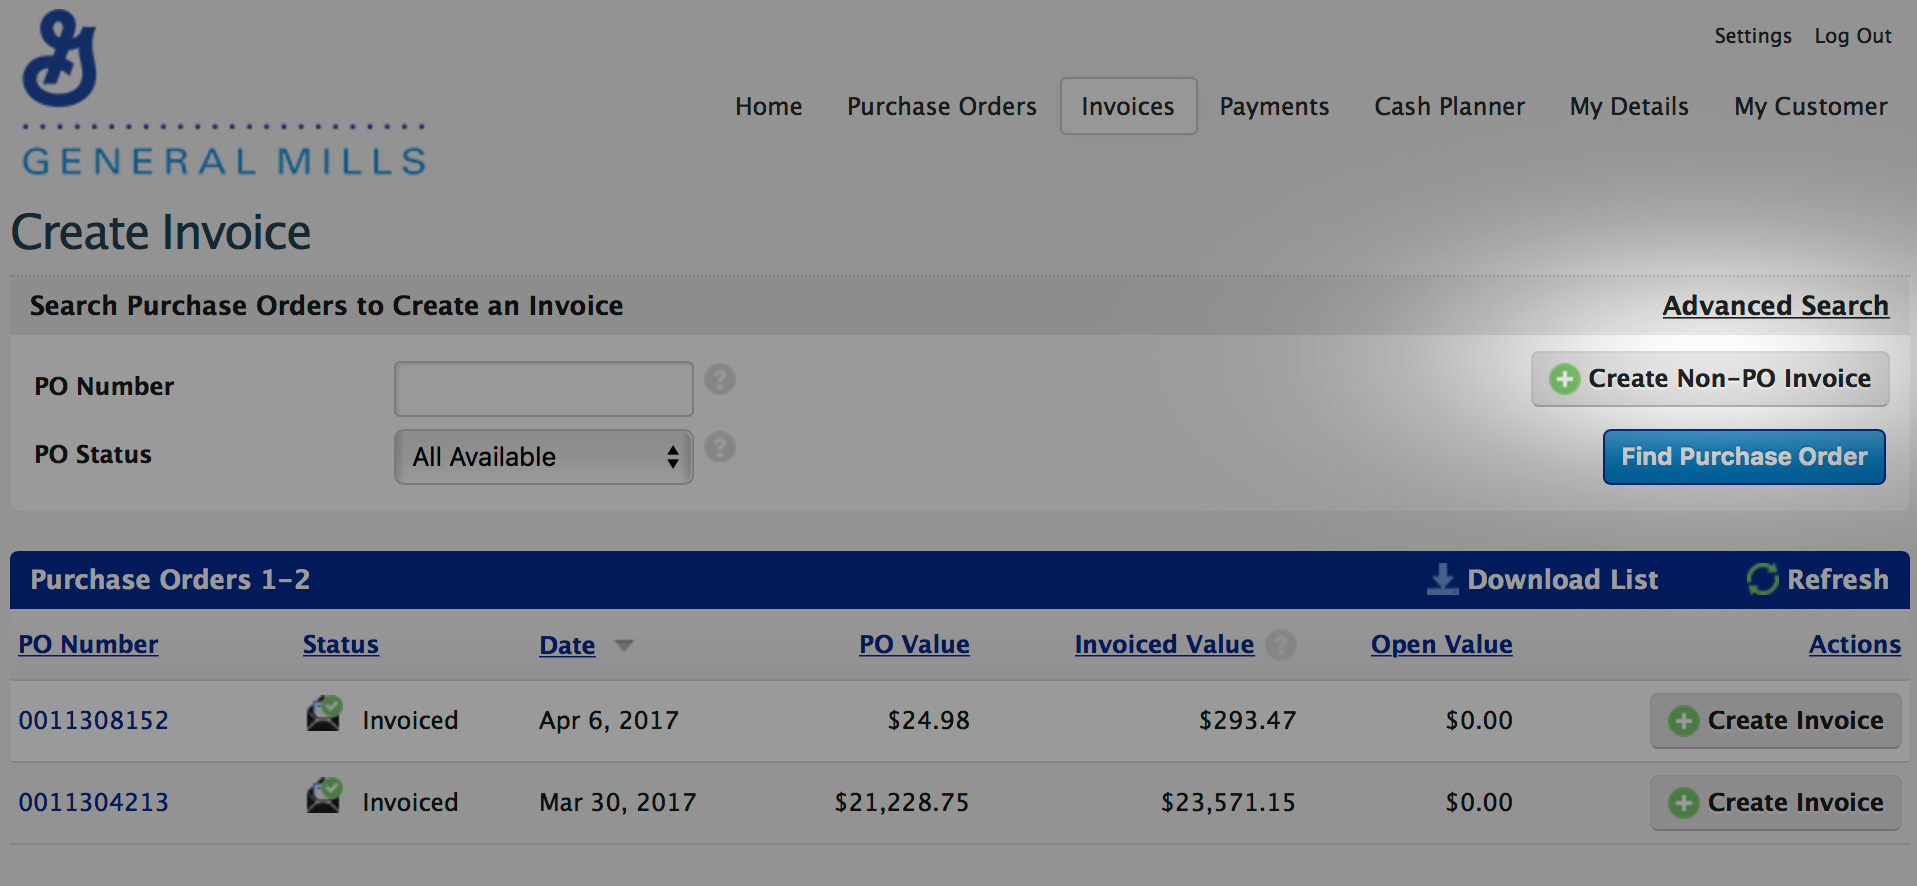This screenshot has height=886, width=1917.
Task: Click the help icon beside Invoiced Value header
Action: 1281,645
